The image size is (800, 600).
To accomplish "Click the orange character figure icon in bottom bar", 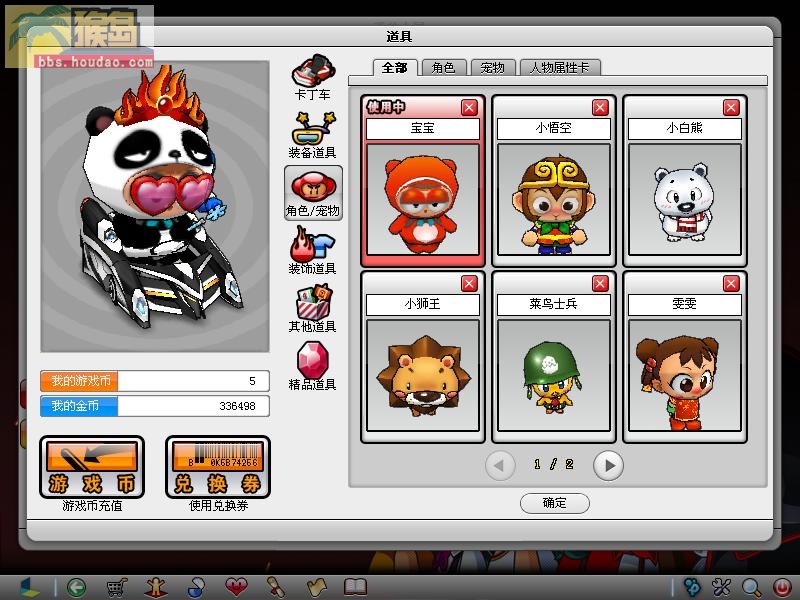I will [x=156, y=587].
